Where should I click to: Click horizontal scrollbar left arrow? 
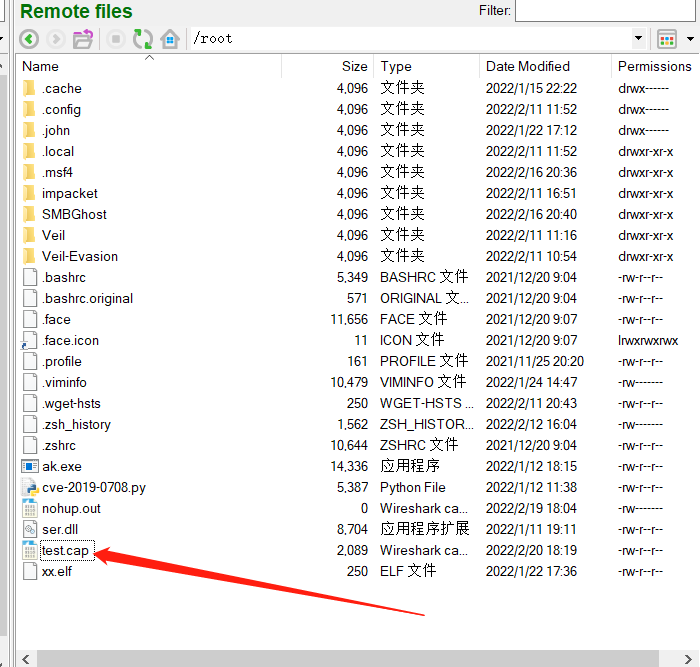[x=26, y=659]
